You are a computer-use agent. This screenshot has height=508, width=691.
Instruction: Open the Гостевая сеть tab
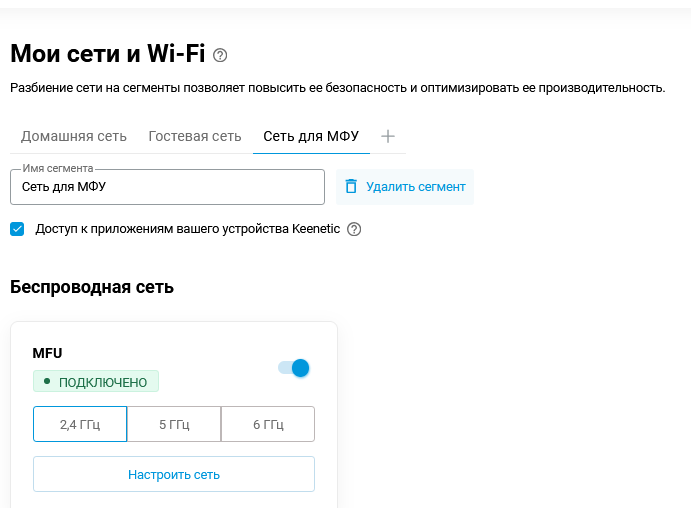[x=195, y=136]
